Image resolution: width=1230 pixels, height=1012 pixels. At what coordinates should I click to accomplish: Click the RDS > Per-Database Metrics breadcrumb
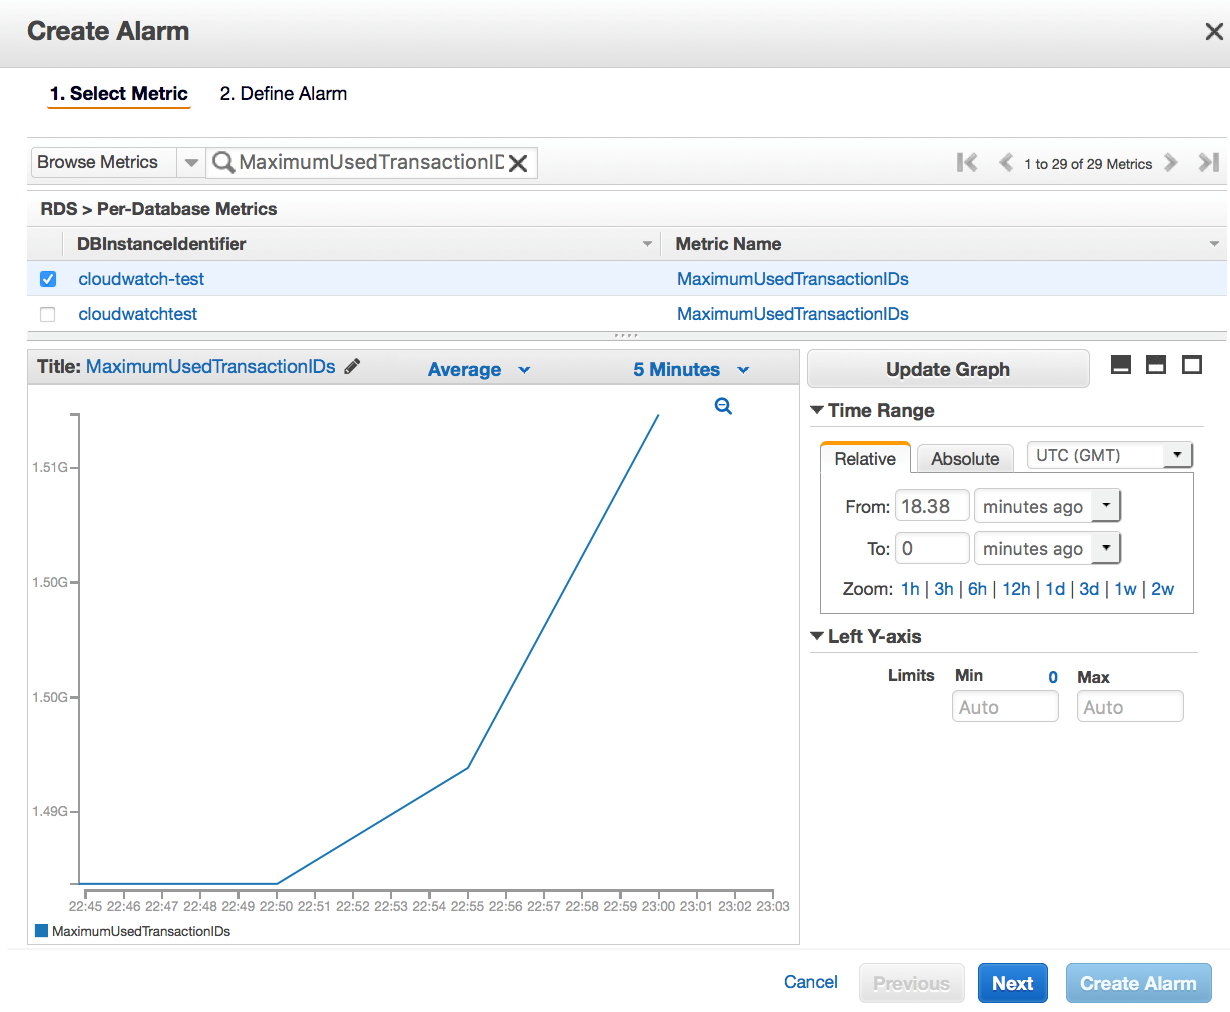[x=159, y=209]
